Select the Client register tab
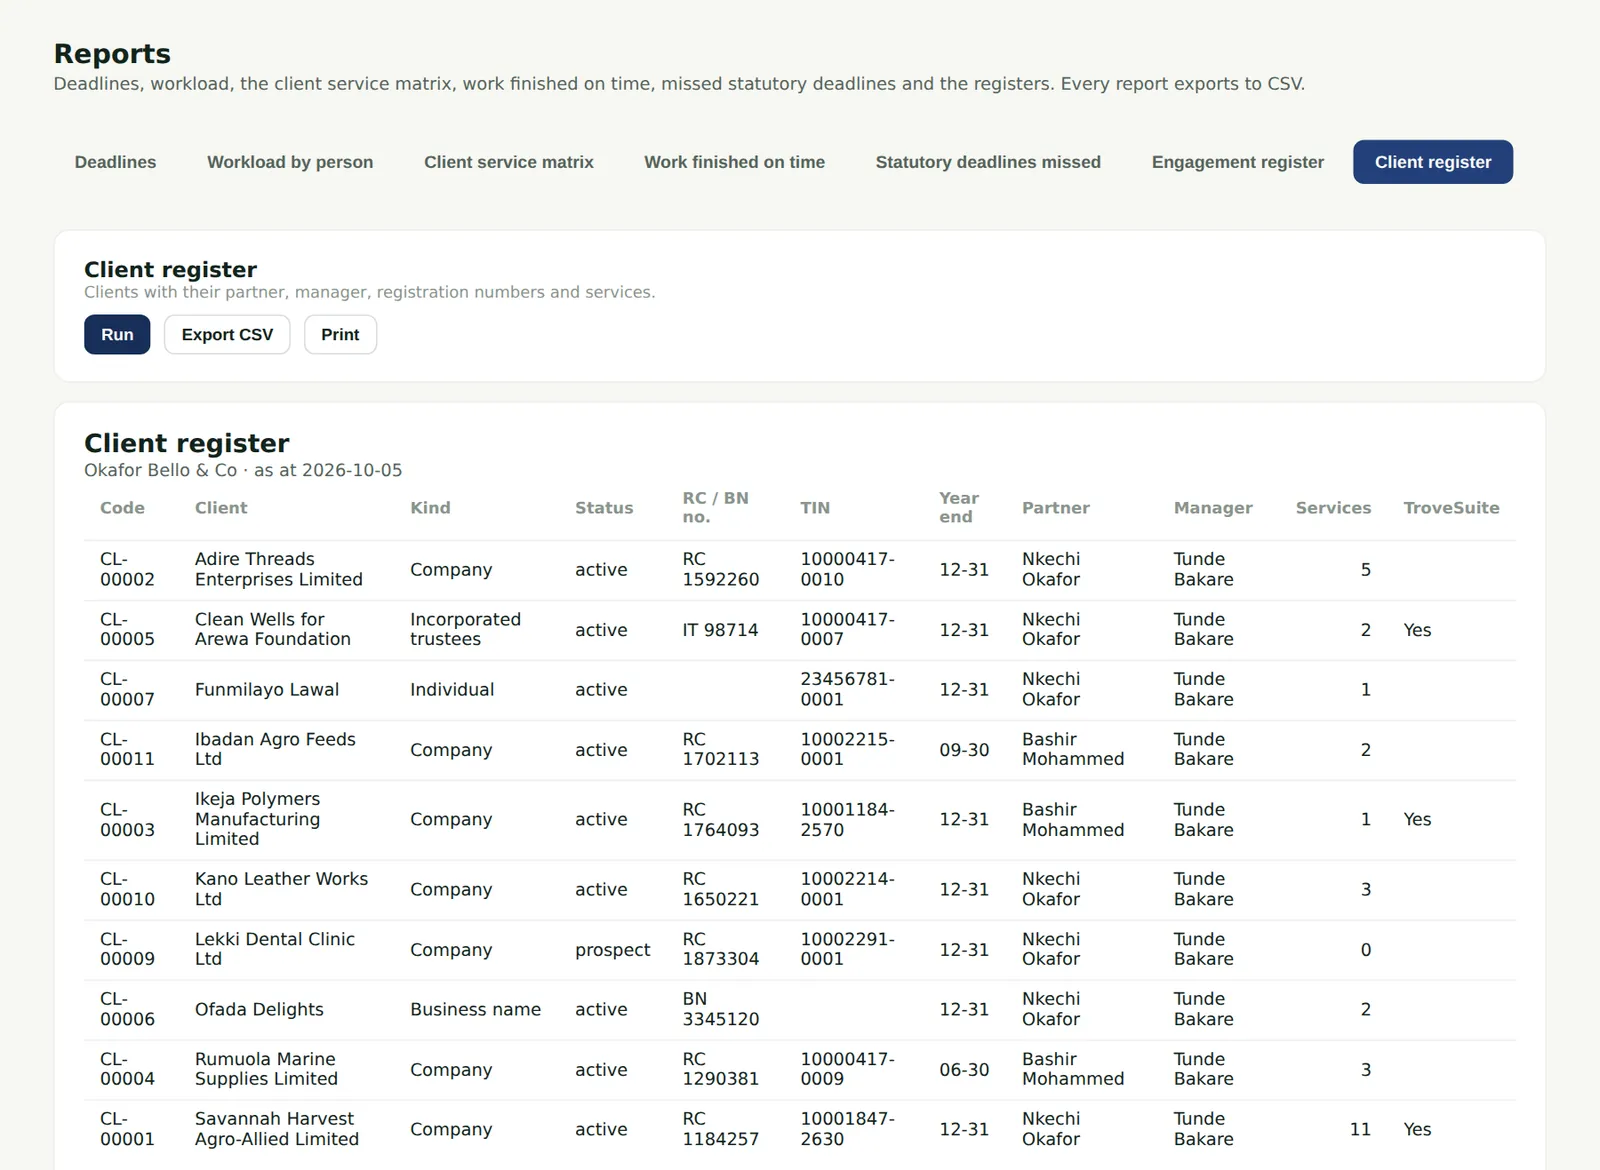Screen dimensions: 1600x1170 1433,162
